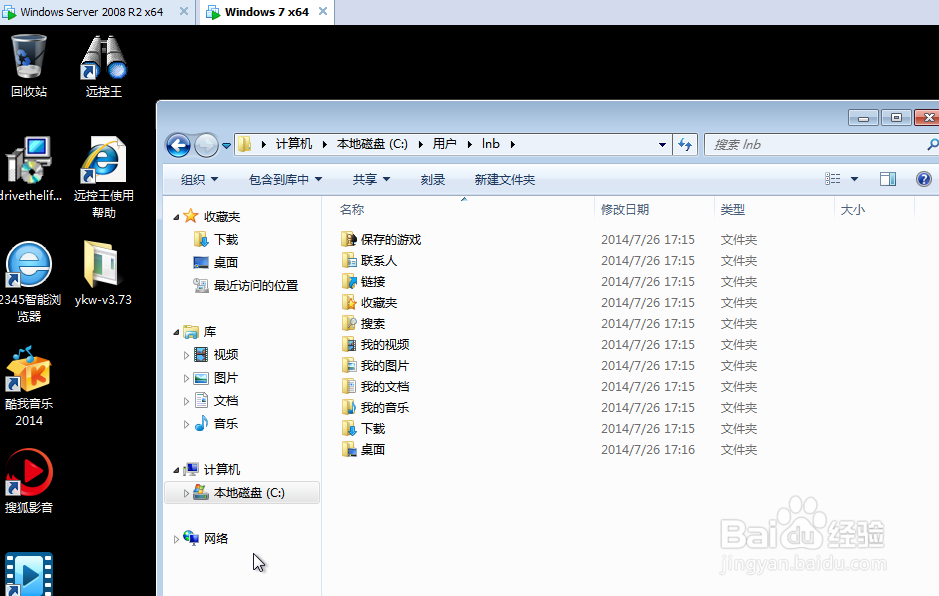This screenshot has height=596, width=939.
Task: Click the Forward navigation arrow in Explorer
Action: pos(206,145)
